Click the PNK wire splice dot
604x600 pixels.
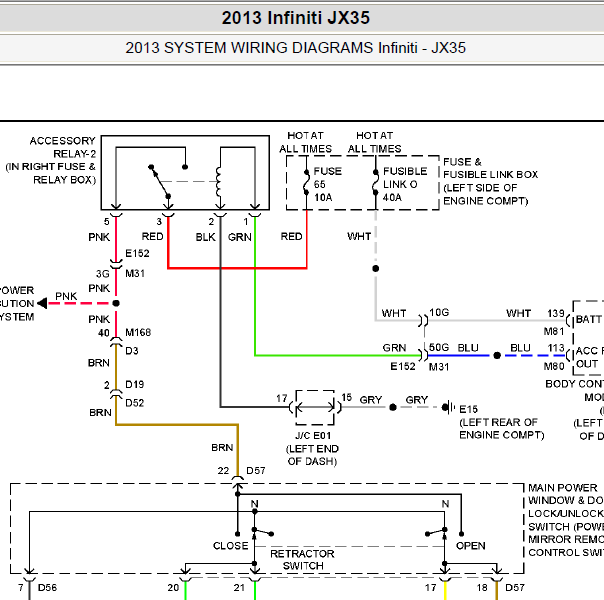tap(116, 303)
